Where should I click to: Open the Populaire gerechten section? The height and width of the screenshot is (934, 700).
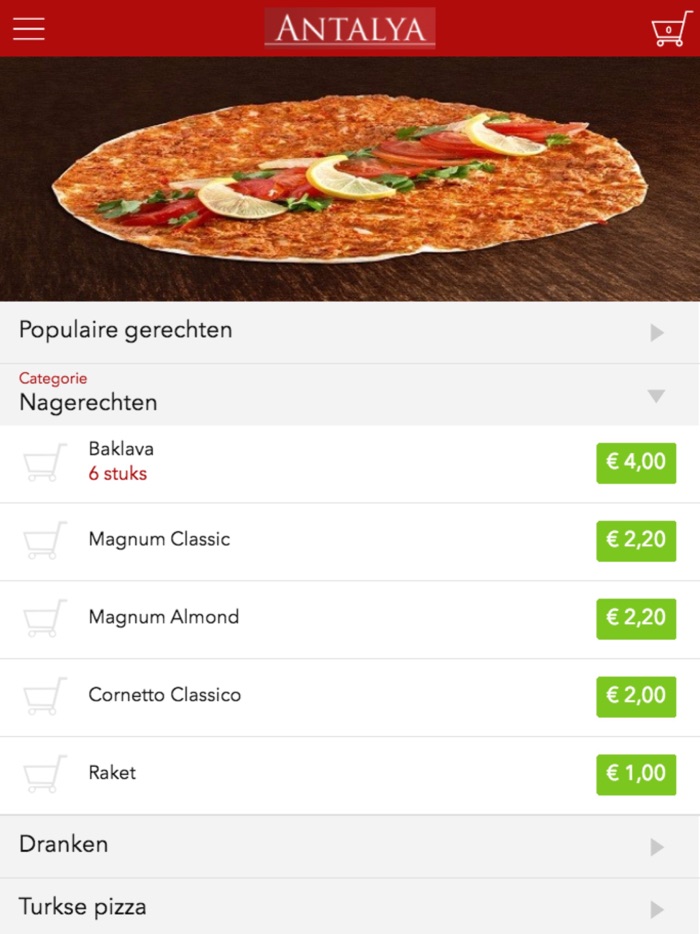pyautogui.click(x=126, y=330)
